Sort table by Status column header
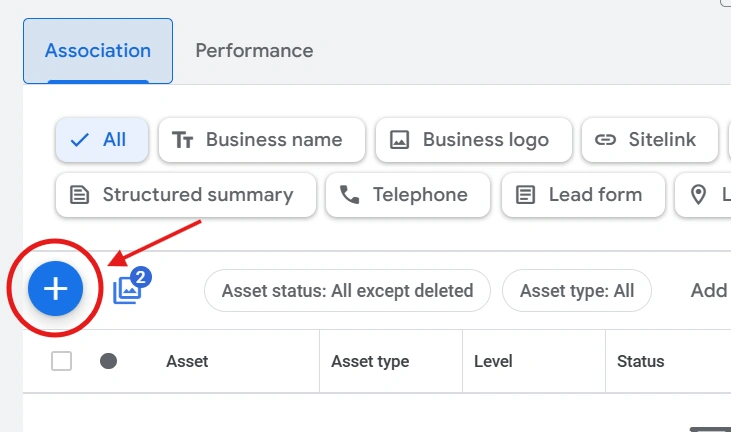 (x=641, y=361)
